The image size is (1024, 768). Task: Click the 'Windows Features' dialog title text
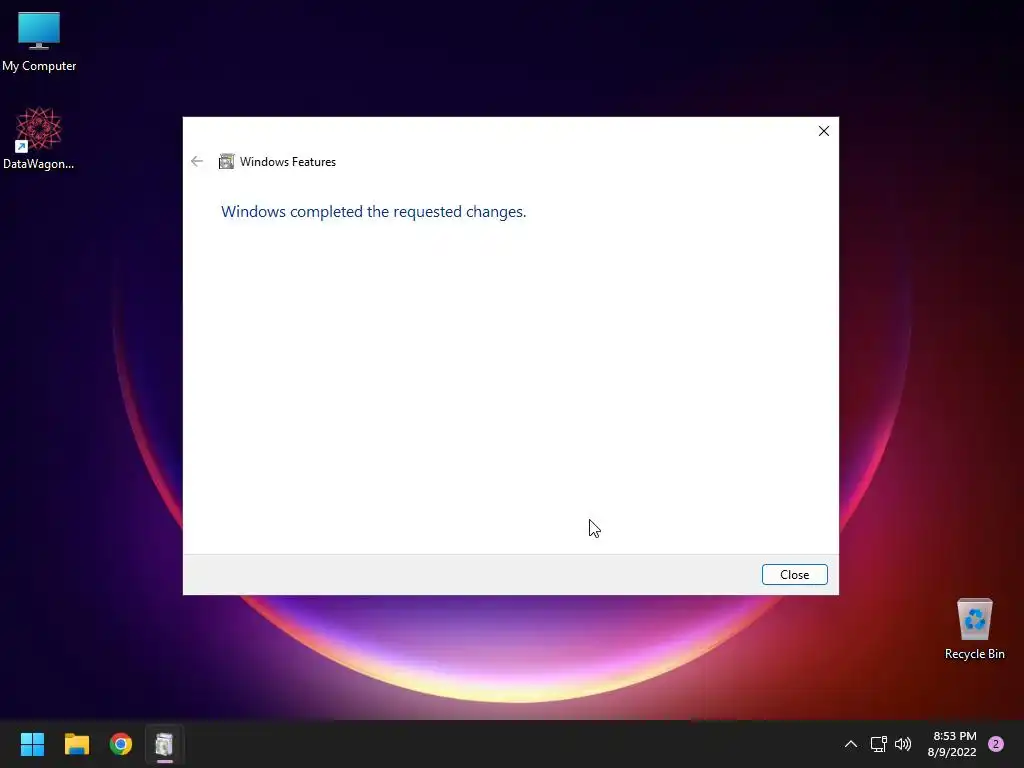pyautogui.click(x=288, y=162)
